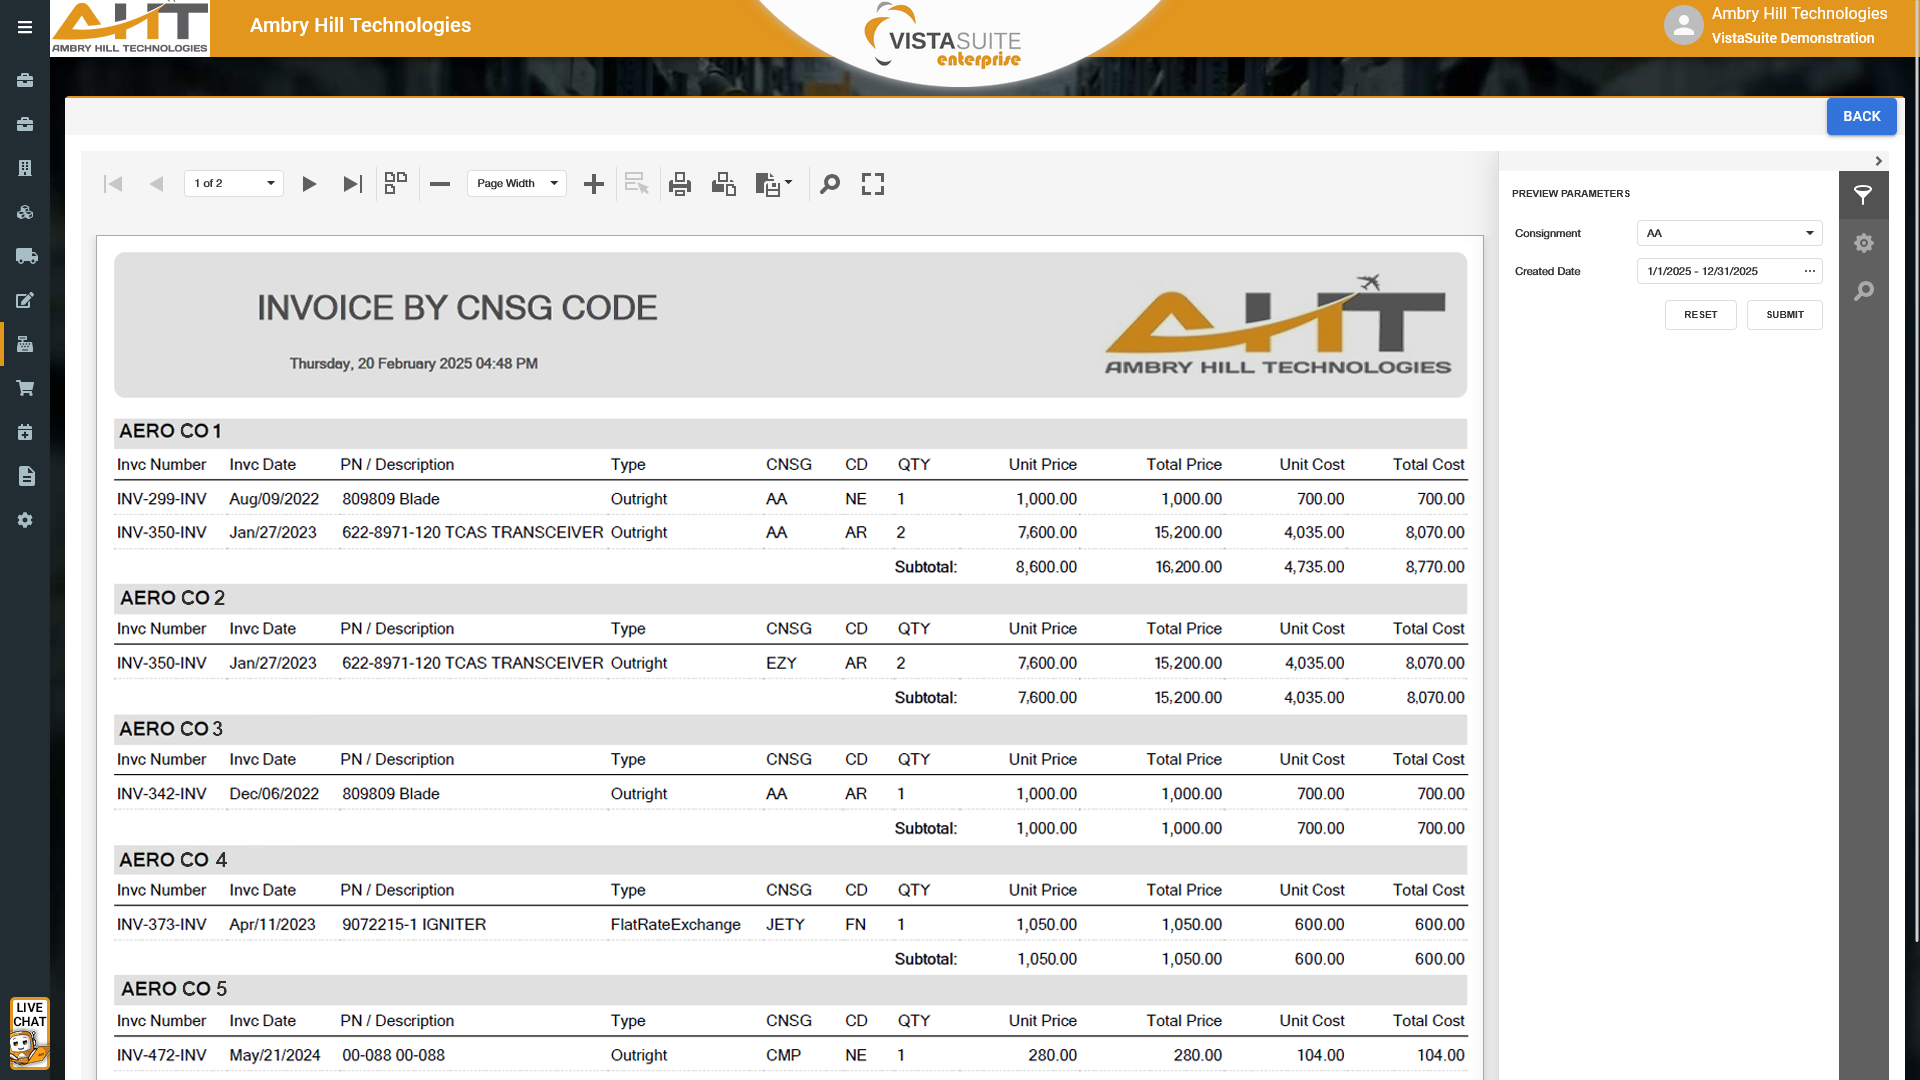Click the print report icon

(680, 184)
